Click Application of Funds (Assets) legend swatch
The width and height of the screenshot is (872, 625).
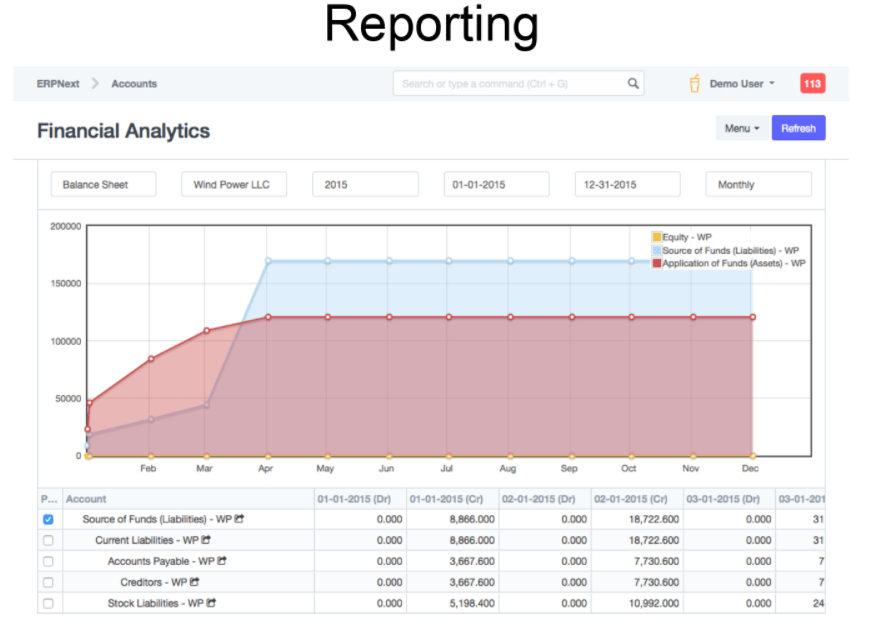tap(657, 263)
